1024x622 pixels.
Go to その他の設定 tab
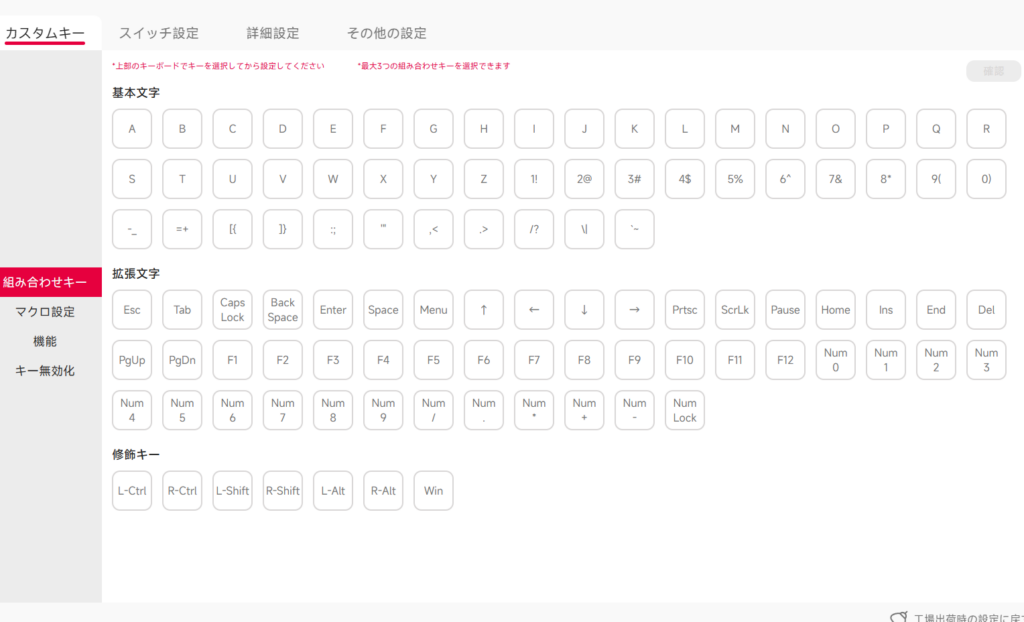tap(386, 33)
